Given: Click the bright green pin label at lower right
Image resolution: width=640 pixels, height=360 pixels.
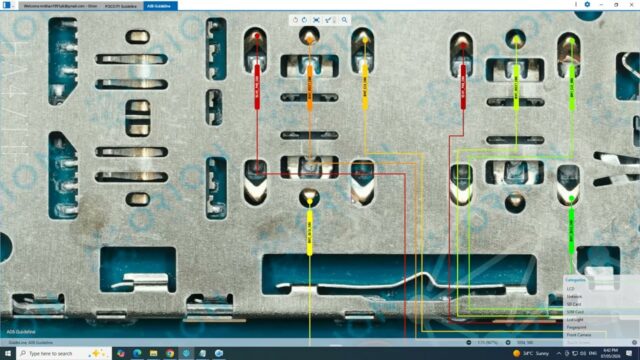Looking at the screenshot, I should [x=571, y=231].
